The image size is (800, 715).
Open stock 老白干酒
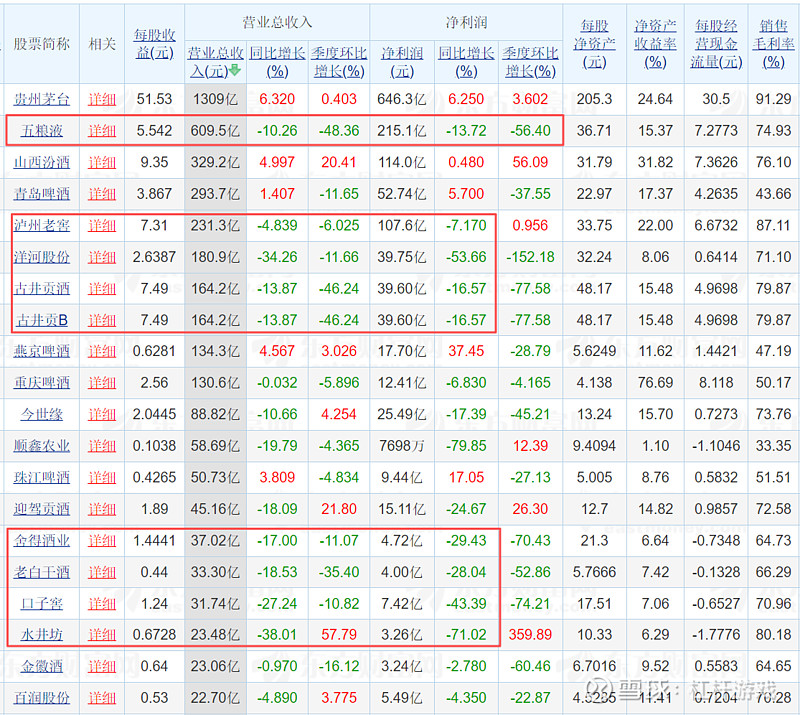[41, 572]
